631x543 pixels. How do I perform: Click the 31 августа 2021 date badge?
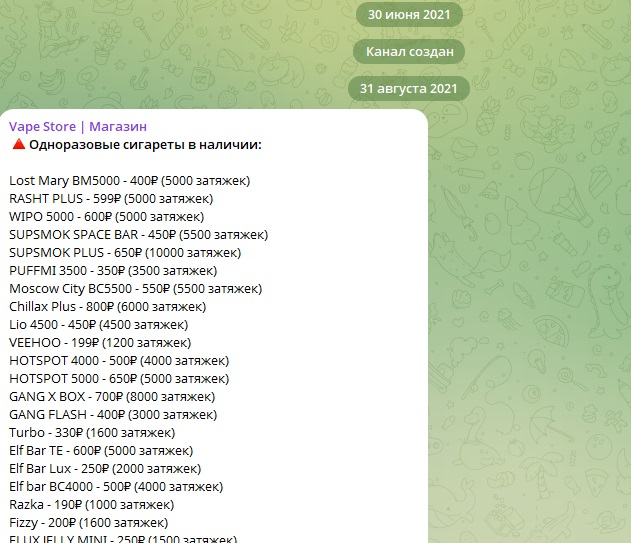click(409, 89)
